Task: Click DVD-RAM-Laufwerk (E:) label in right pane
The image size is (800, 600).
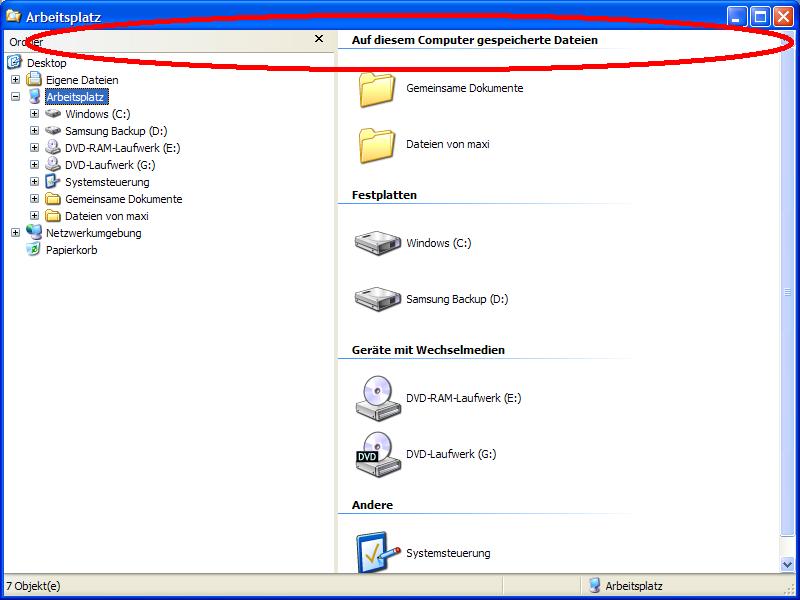Action: [463, 398]
